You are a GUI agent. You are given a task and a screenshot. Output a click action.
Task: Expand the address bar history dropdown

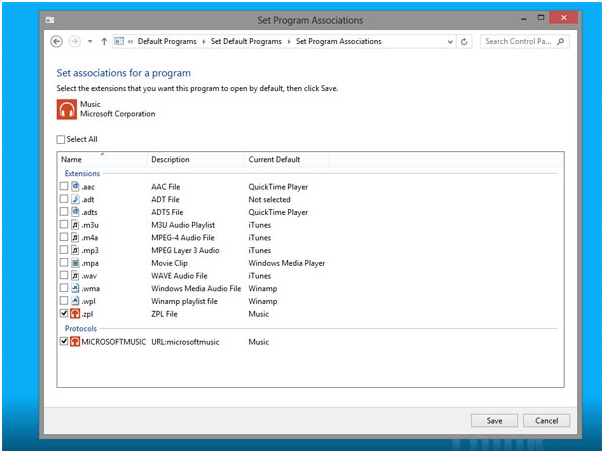450,42
